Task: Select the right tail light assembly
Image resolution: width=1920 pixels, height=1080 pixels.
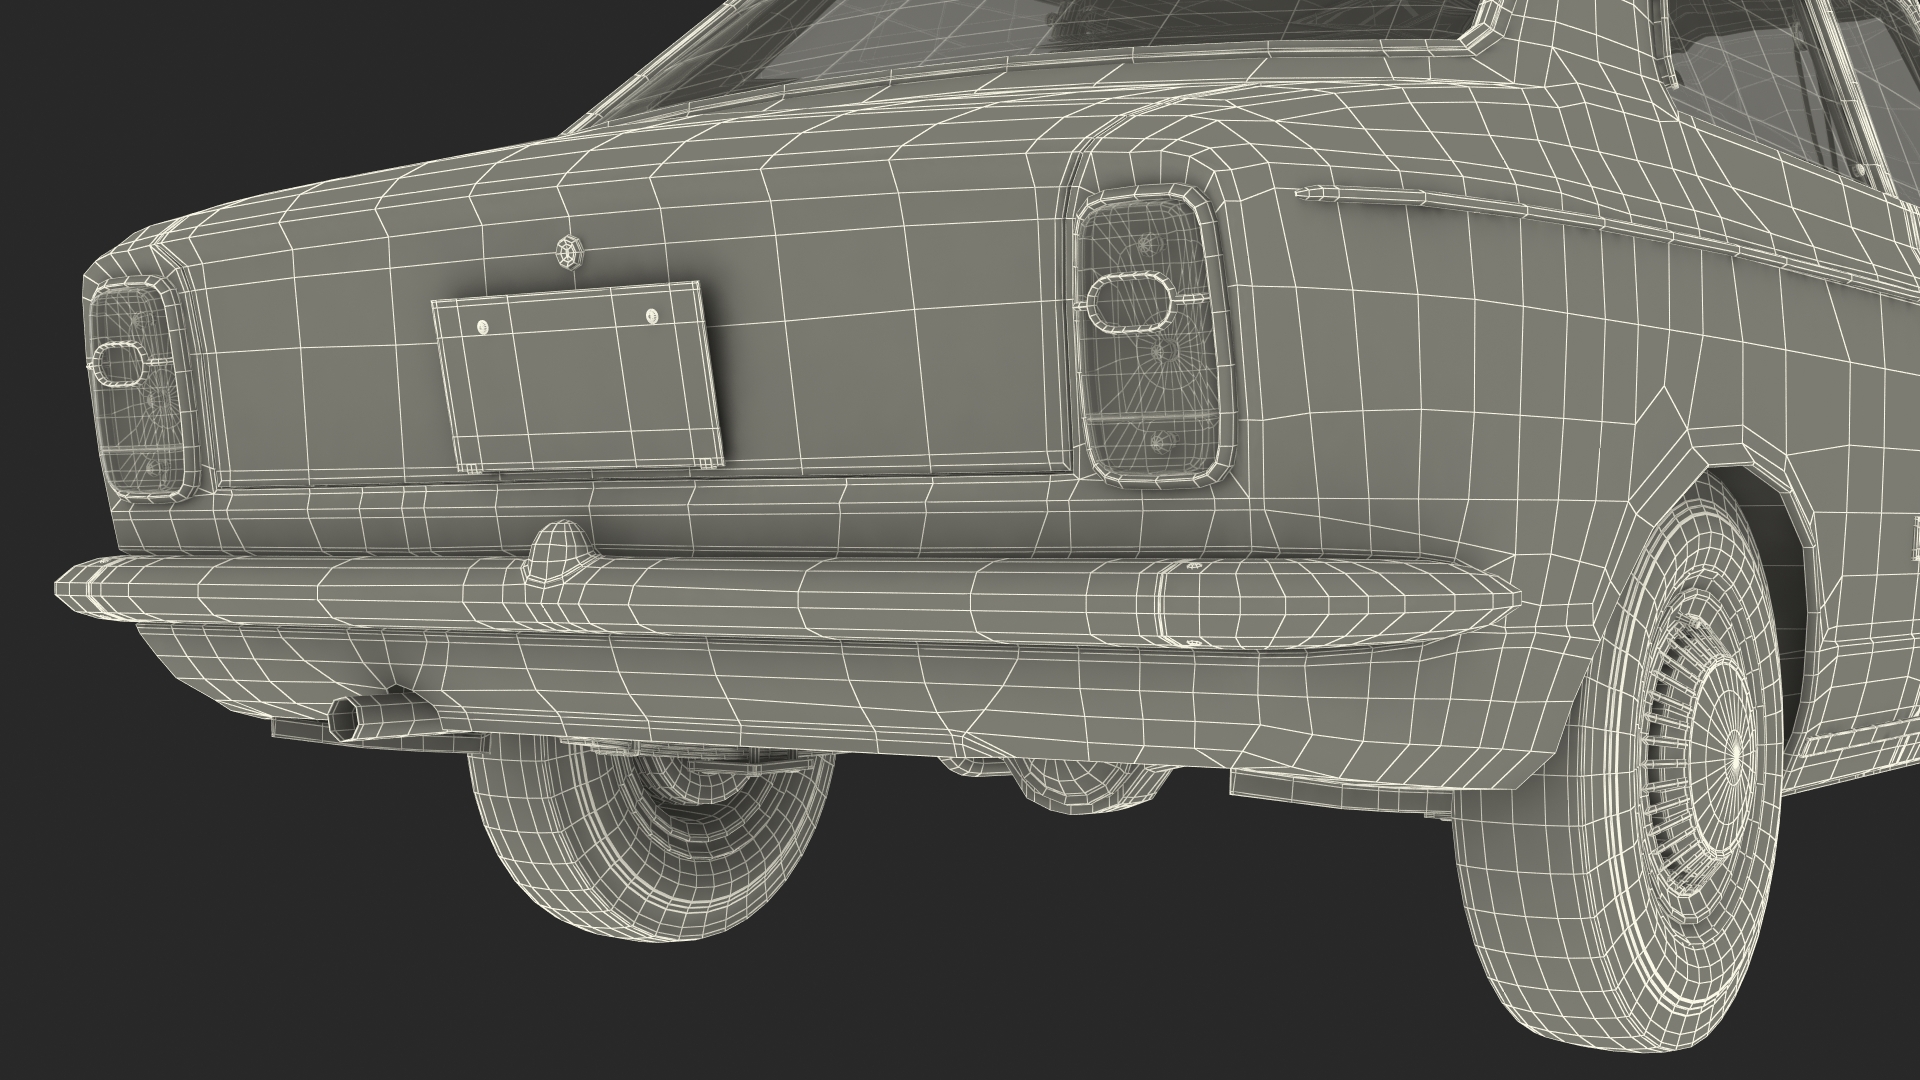Action: (x=1154, y=337)
